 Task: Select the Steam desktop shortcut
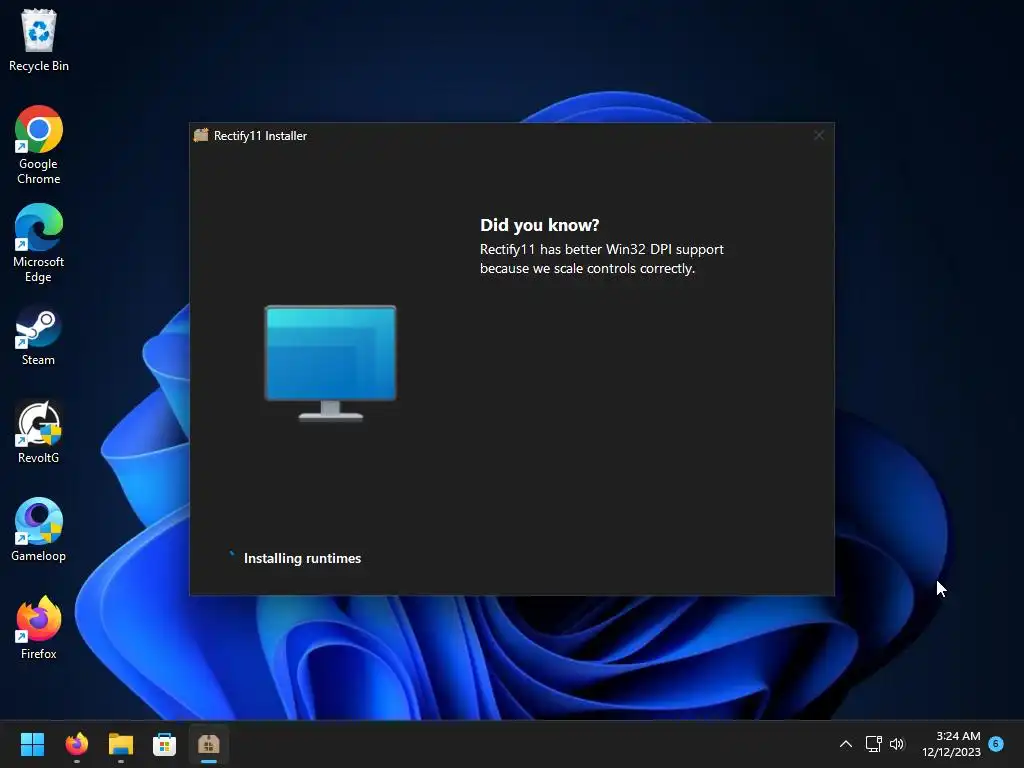pyautogui.click(x=39, y=334)
